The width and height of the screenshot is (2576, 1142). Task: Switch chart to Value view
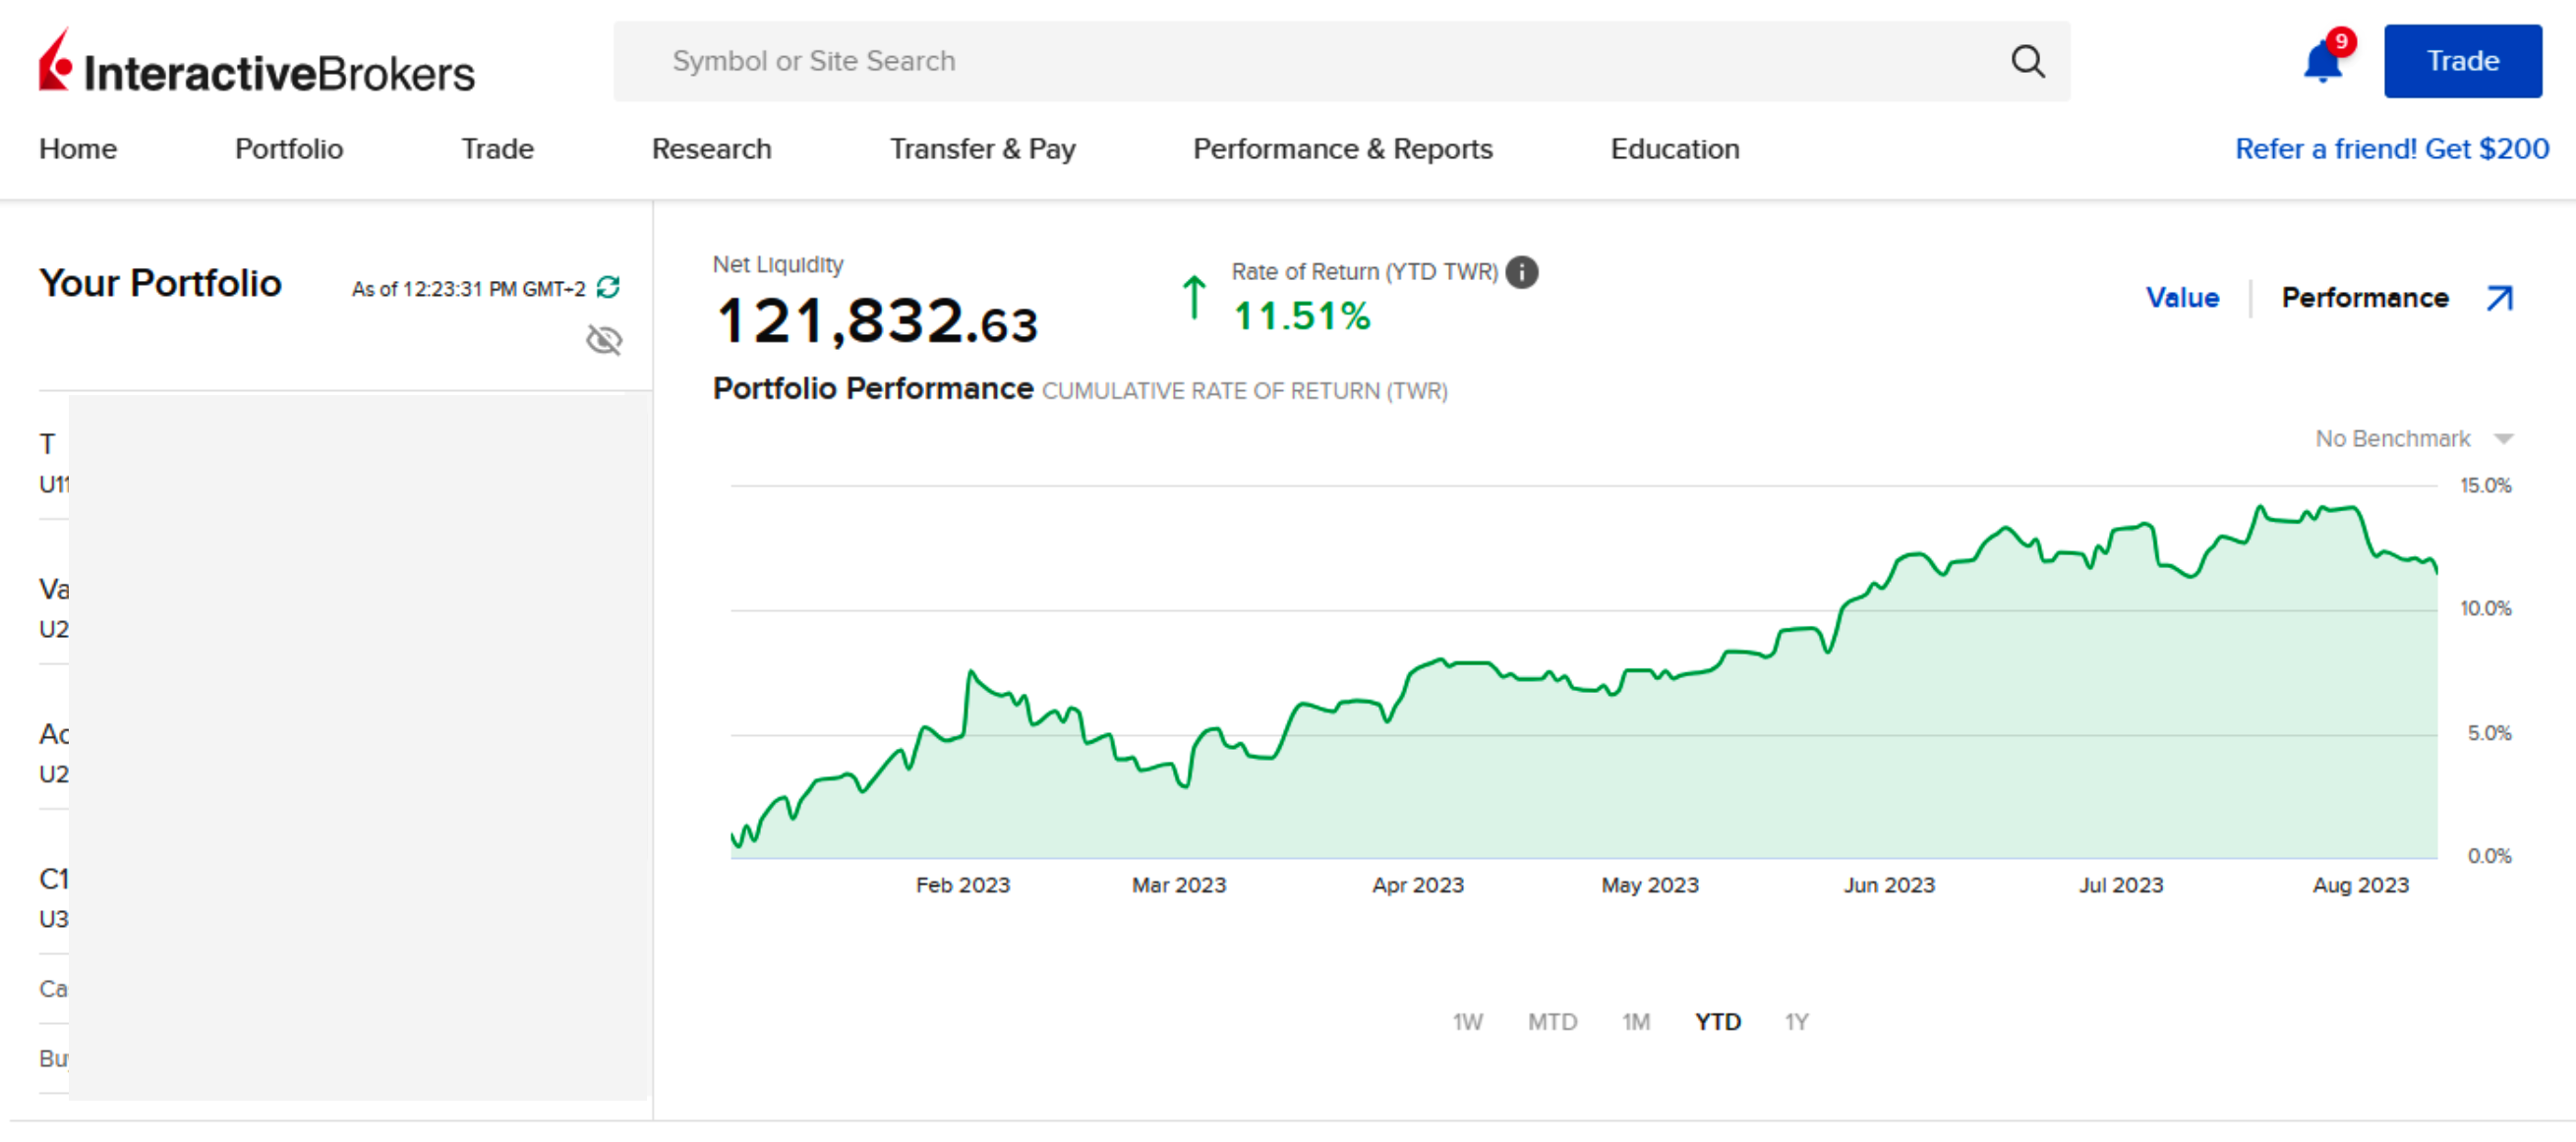tap(2182, 298)
